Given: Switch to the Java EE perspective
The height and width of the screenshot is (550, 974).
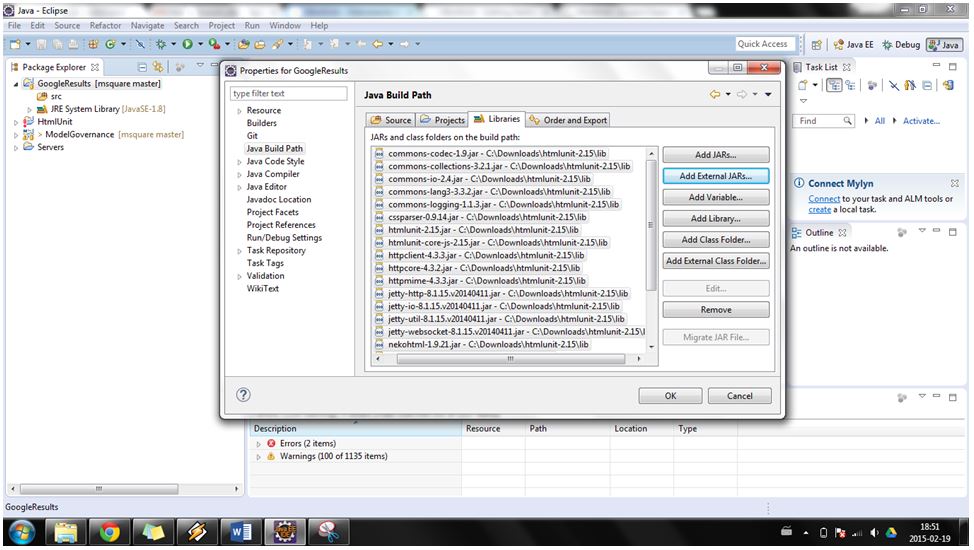Looking at the screenshot, I should pyautogui.click(x=853, y=45).
